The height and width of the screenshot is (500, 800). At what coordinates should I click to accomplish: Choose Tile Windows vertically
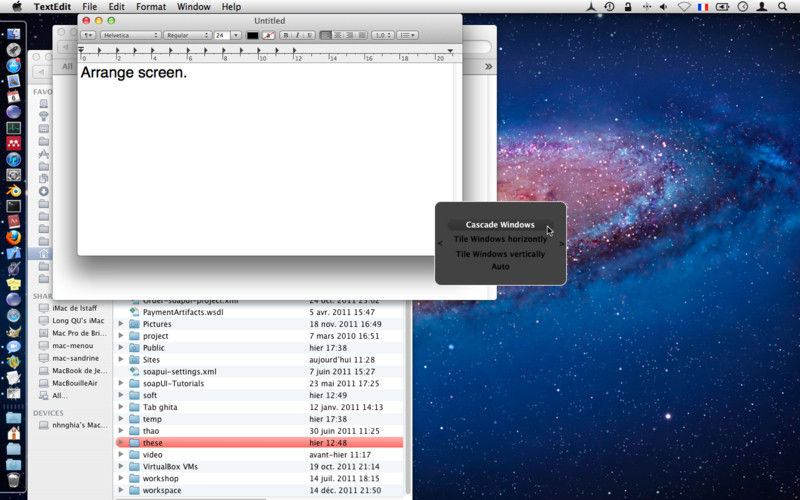(500, 254)
